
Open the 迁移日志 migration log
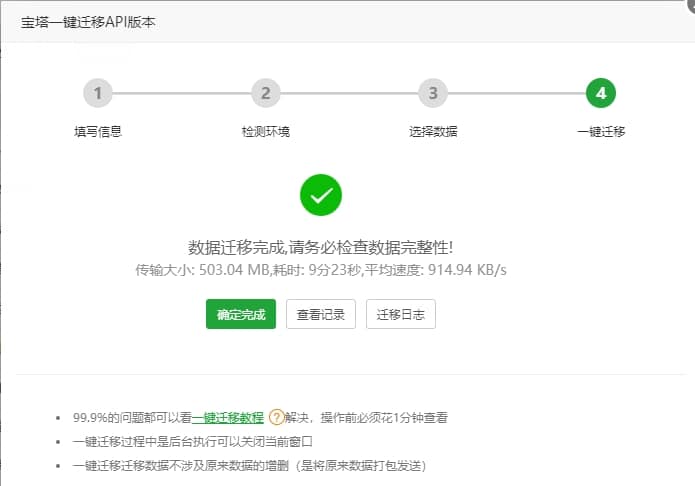pos(401,314)
